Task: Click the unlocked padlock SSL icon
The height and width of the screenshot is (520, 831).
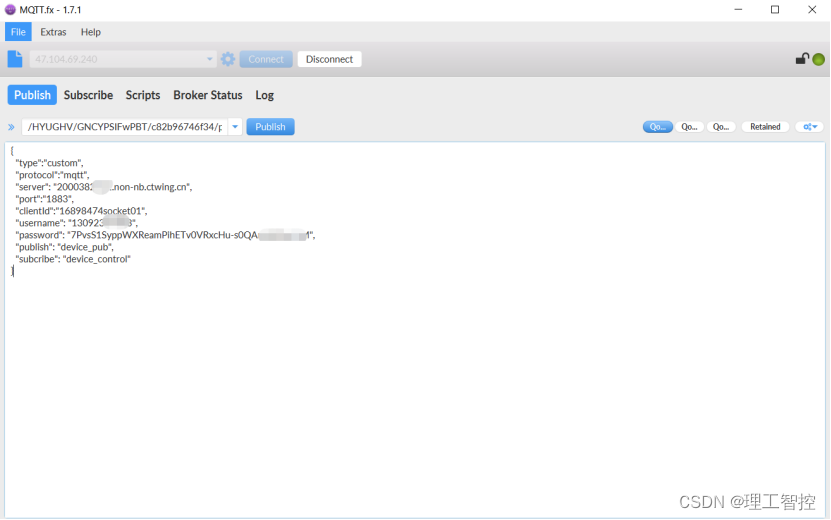Action: click(x=802, y=58)
